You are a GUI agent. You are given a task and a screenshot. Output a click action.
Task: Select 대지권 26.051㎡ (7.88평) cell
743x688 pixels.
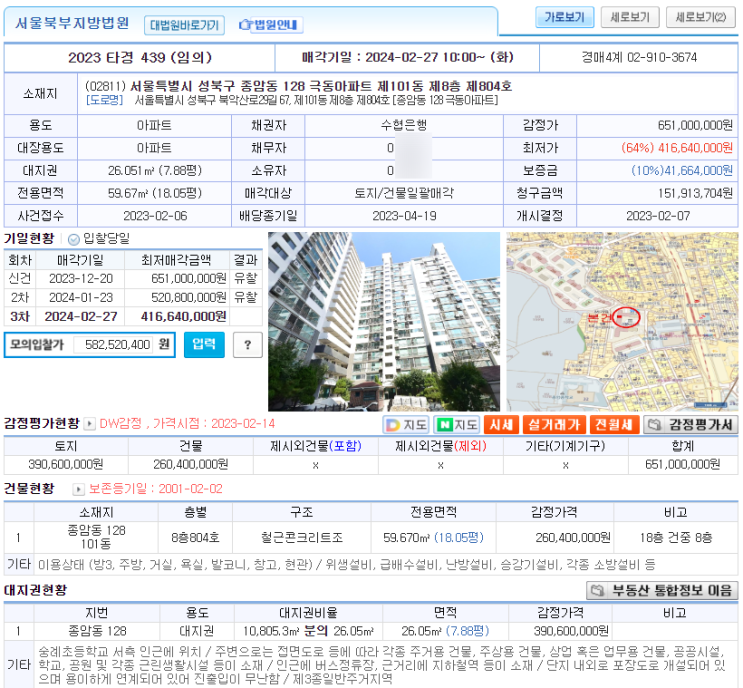pyautogui.click(x=154, y=171)
